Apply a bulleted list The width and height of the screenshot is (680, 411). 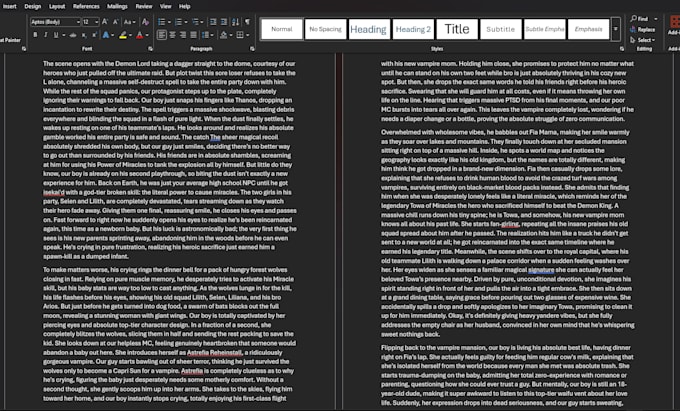coord(162,22)
